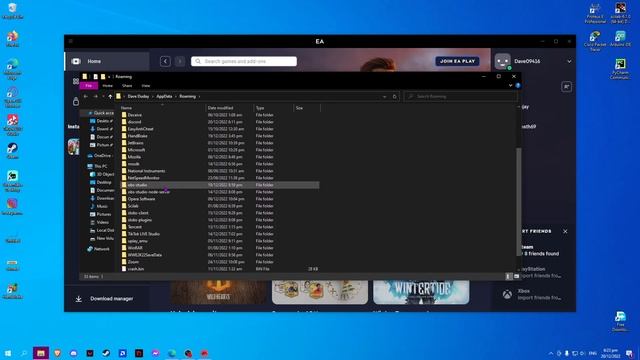Click the Up one level arrow

(110, 97)
